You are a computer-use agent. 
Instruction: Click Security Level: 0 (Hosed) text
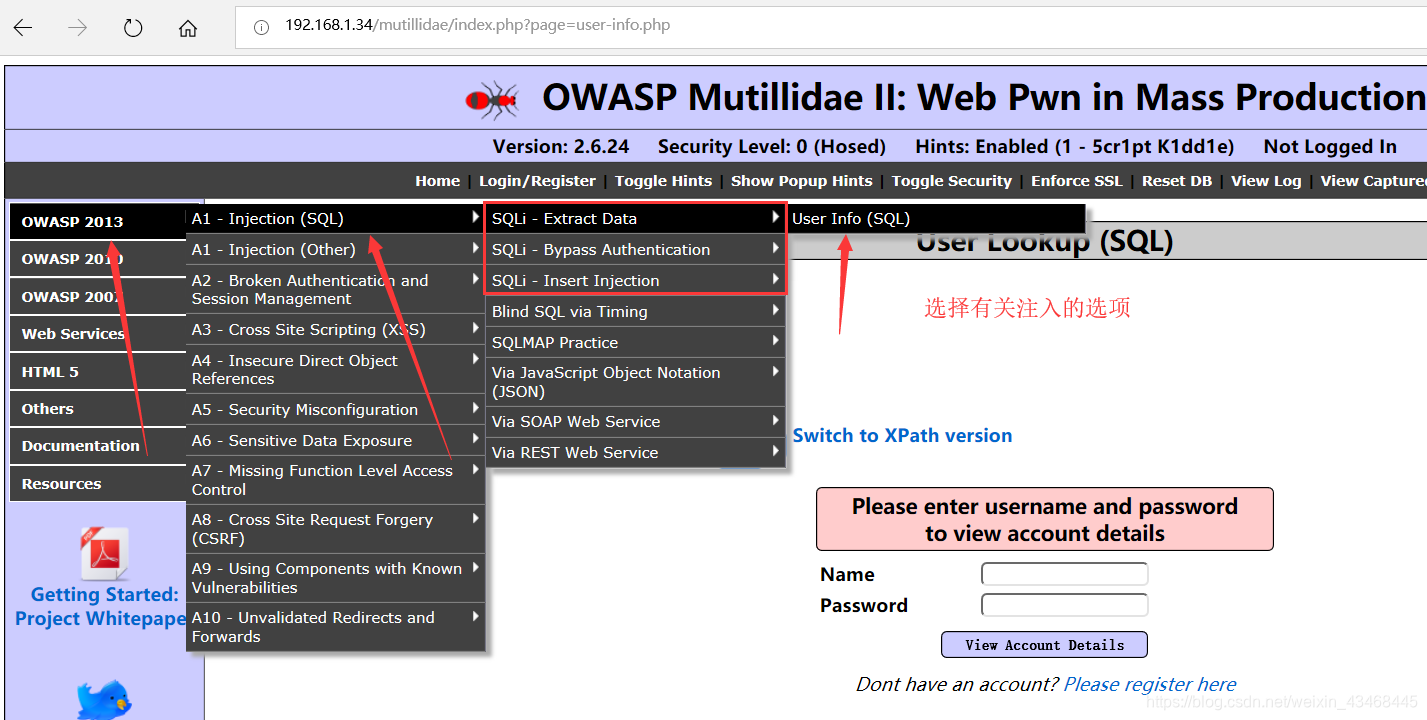tap(772, 147)
